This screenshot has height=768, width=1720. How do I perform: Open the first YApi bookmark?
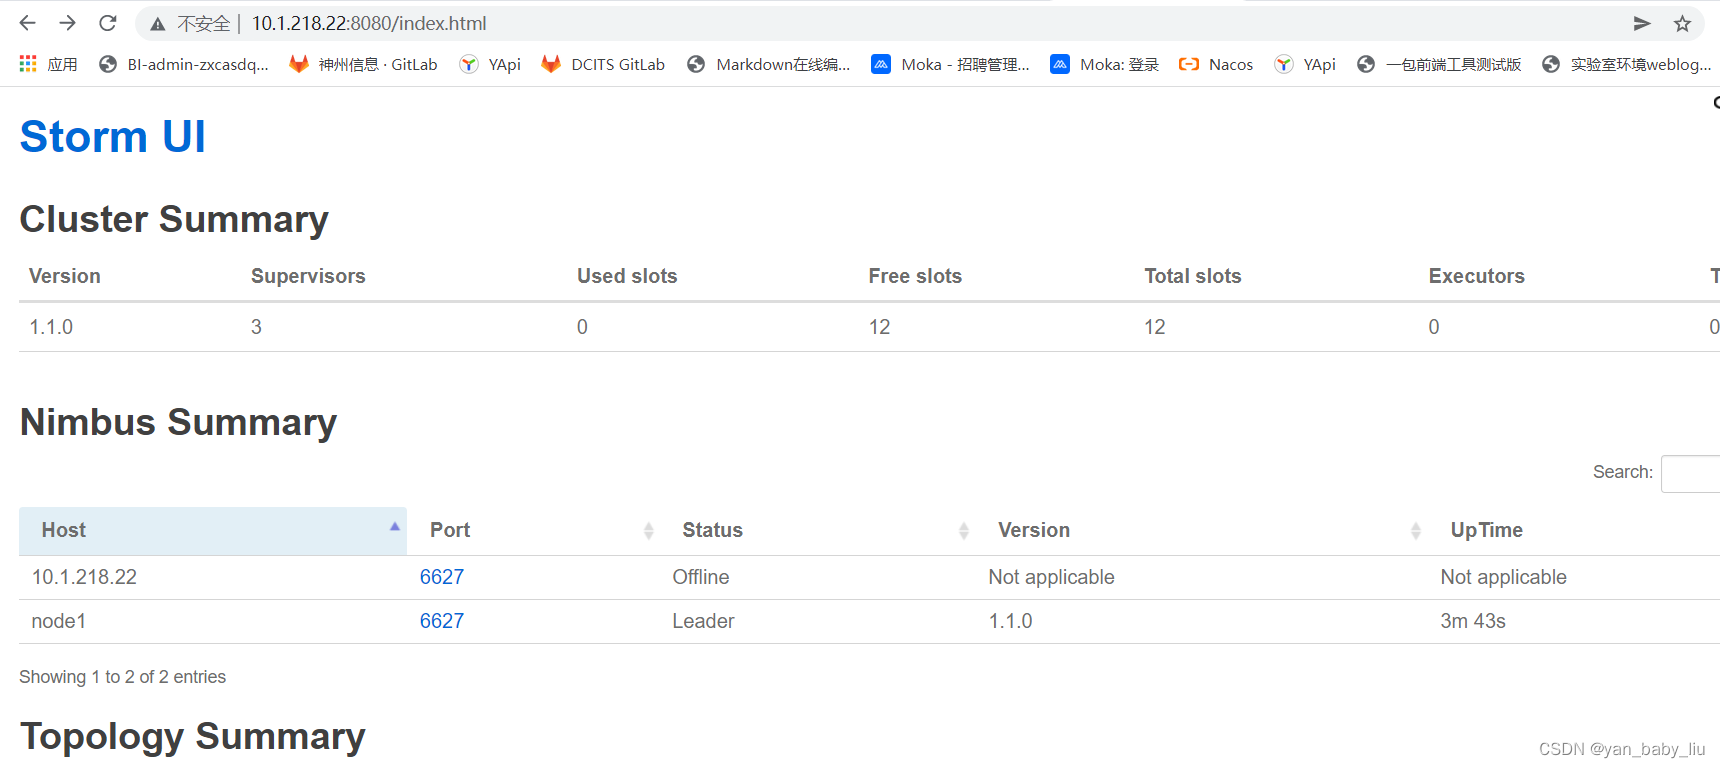pyautogui.click(x=490, y=64)
